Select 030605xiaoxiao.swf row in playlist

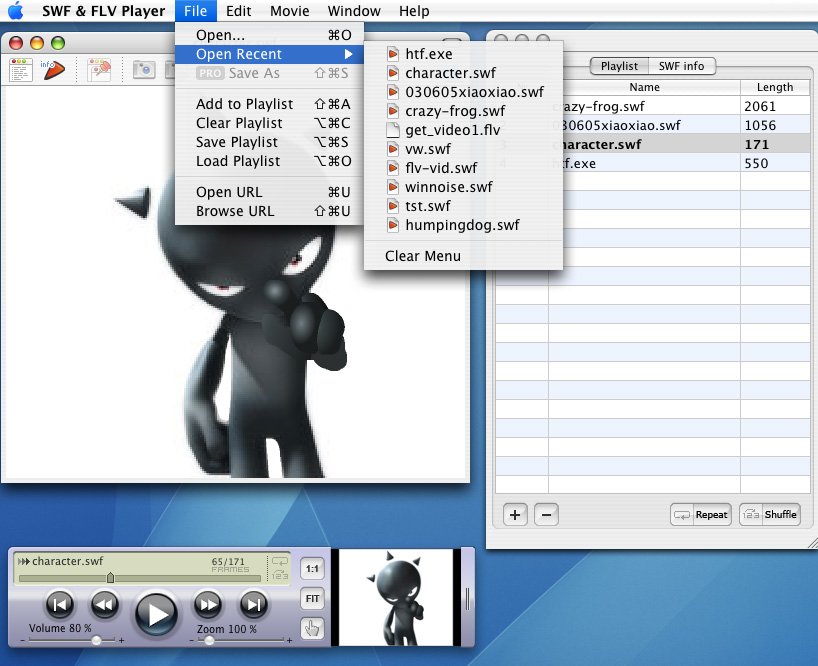[652, 125]
